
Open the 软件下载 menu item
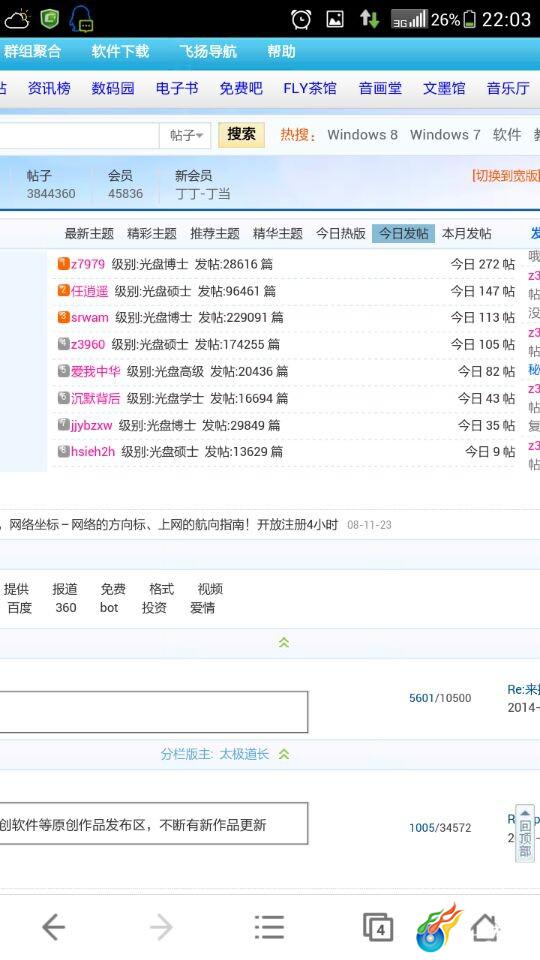click(x=120, y=51)
